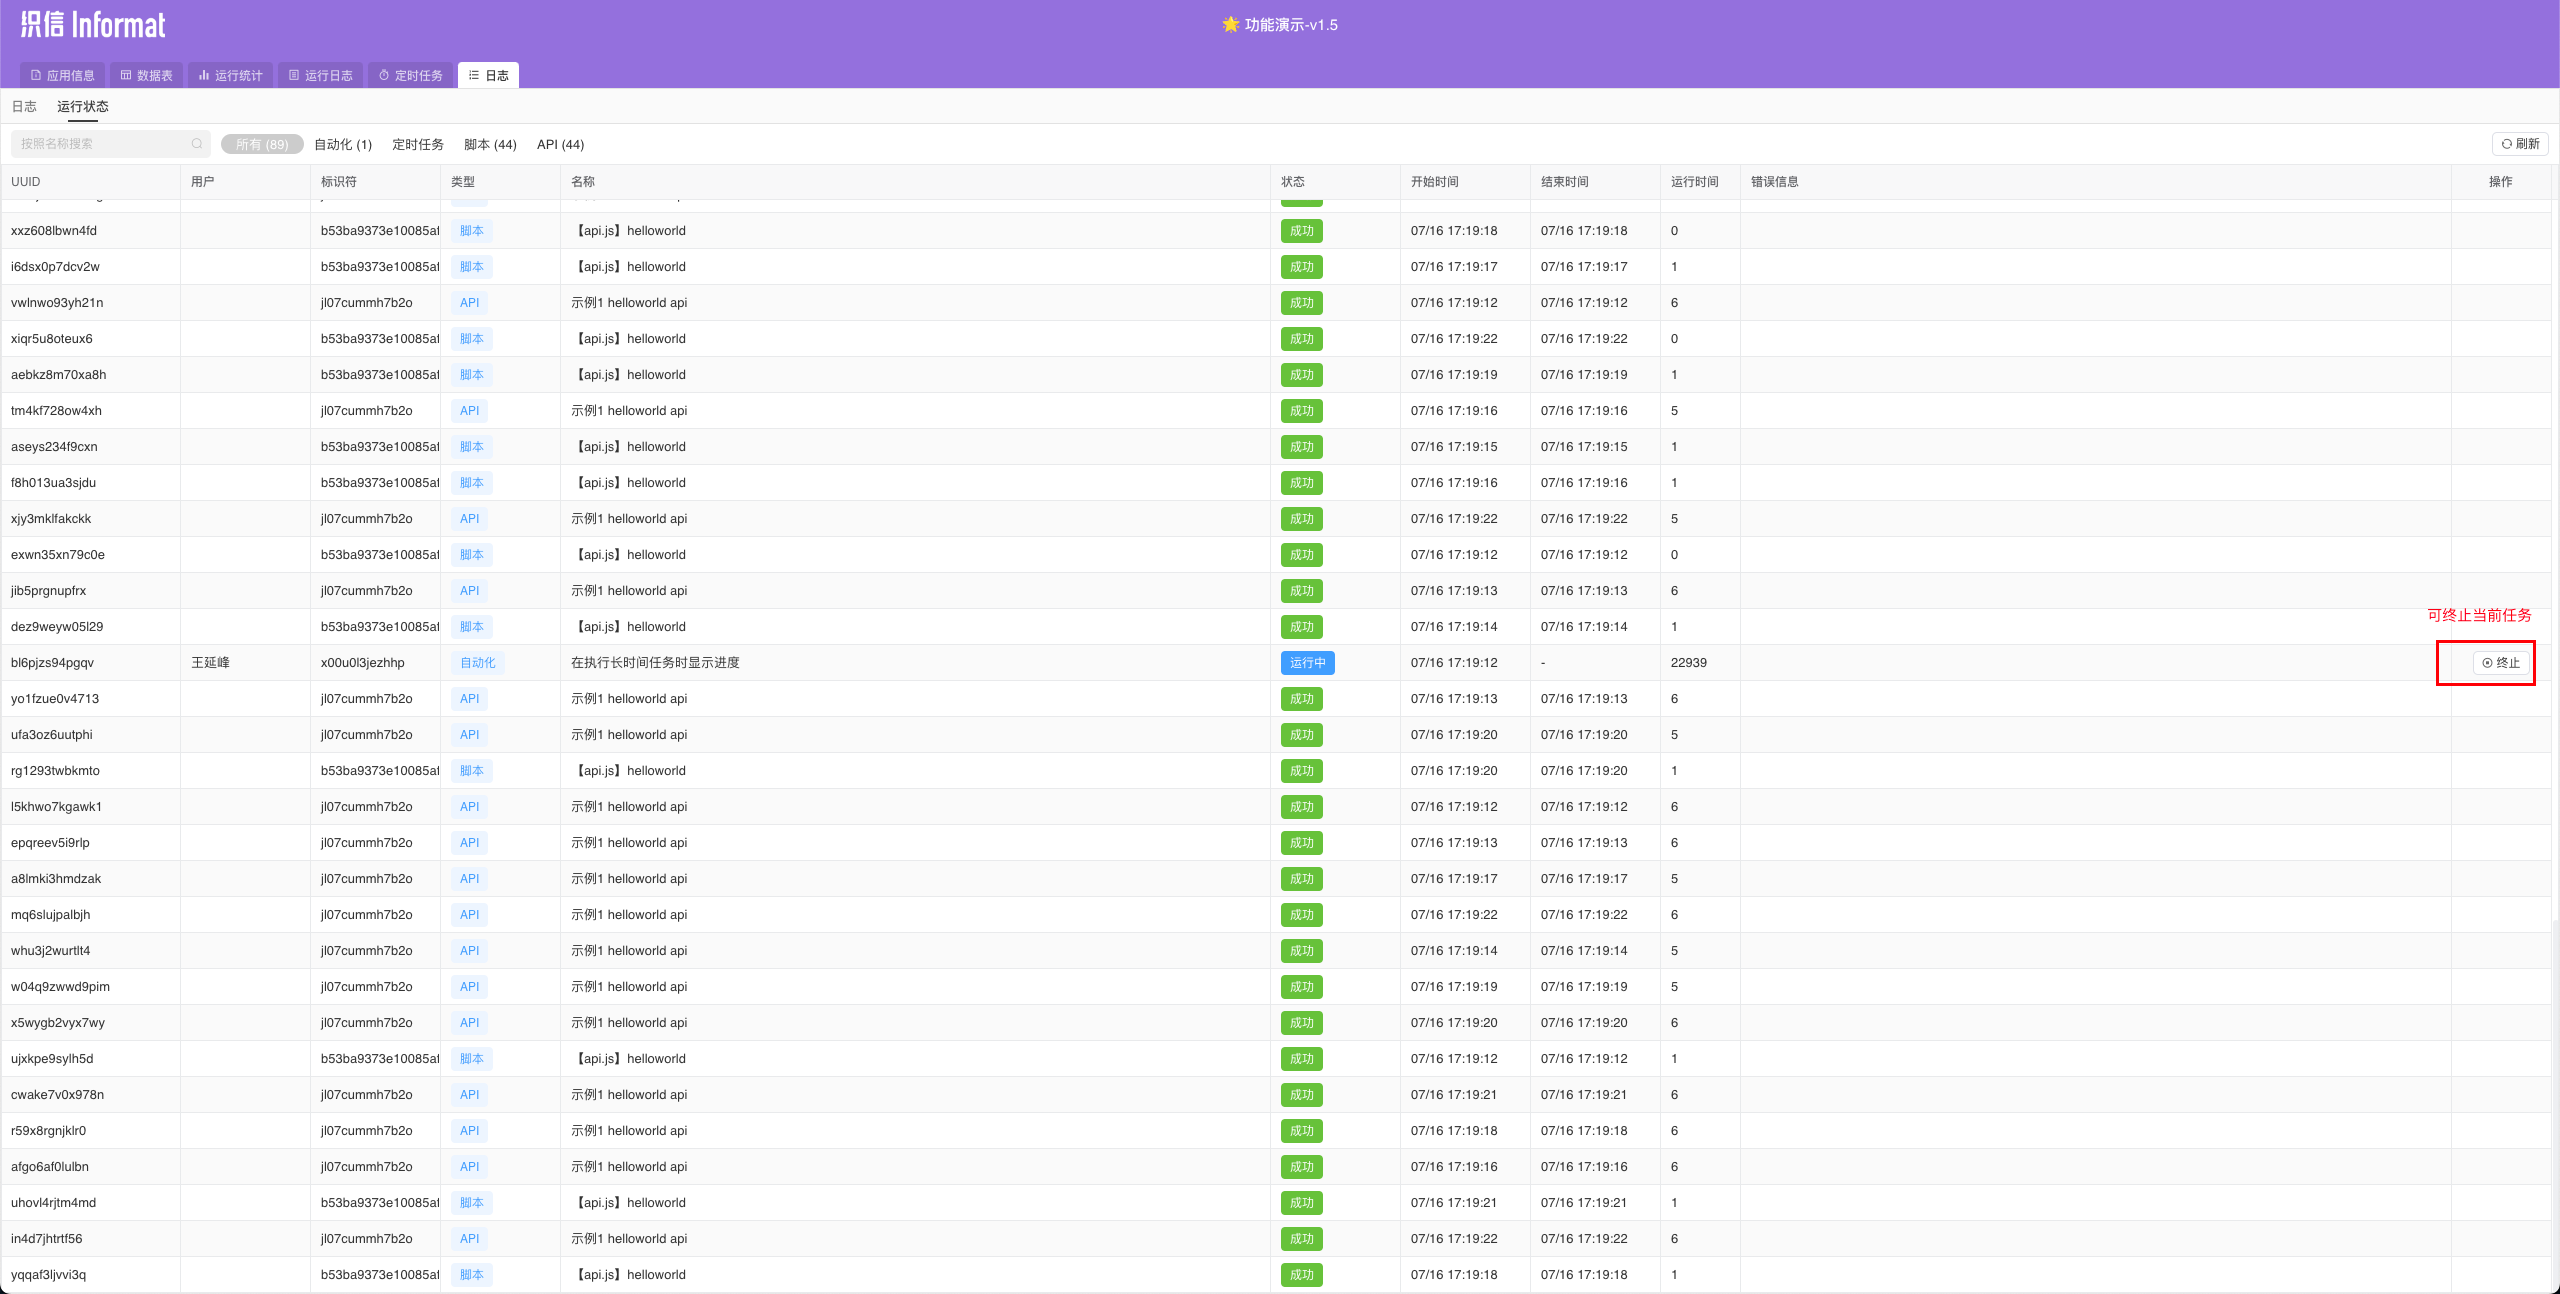The height and width of the screenshot is (1294, 2560).
Task: Click the 自动化 type tag
Action: point(477,663)
